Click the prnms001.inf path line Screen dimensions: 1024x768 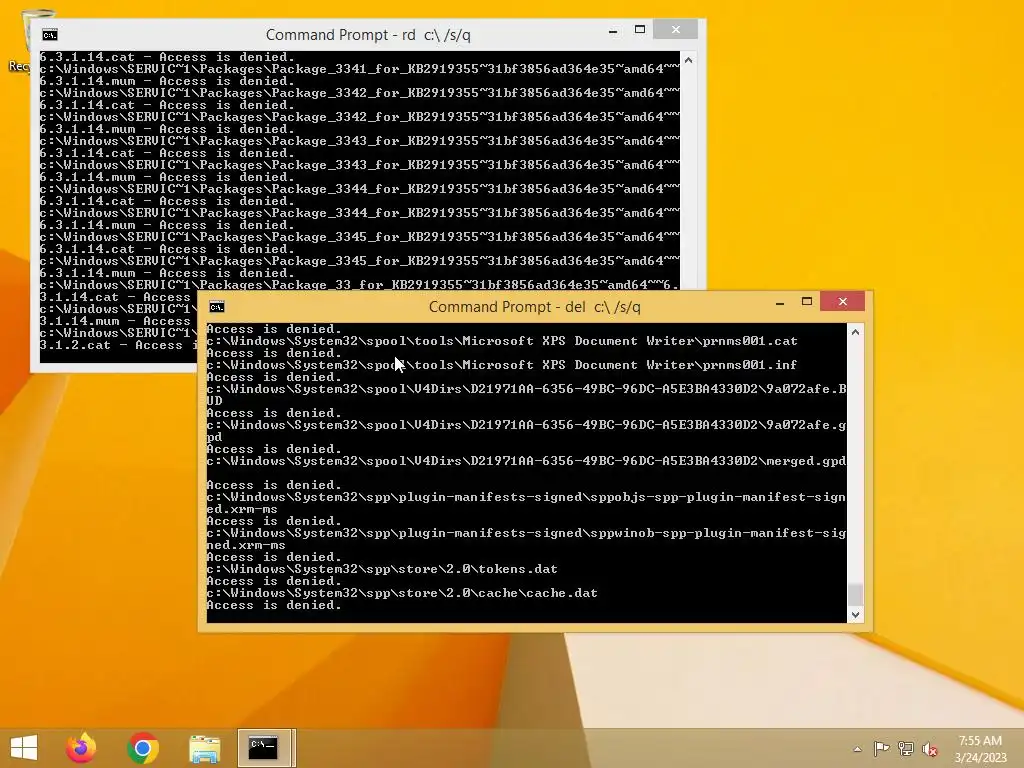[502, 365]
